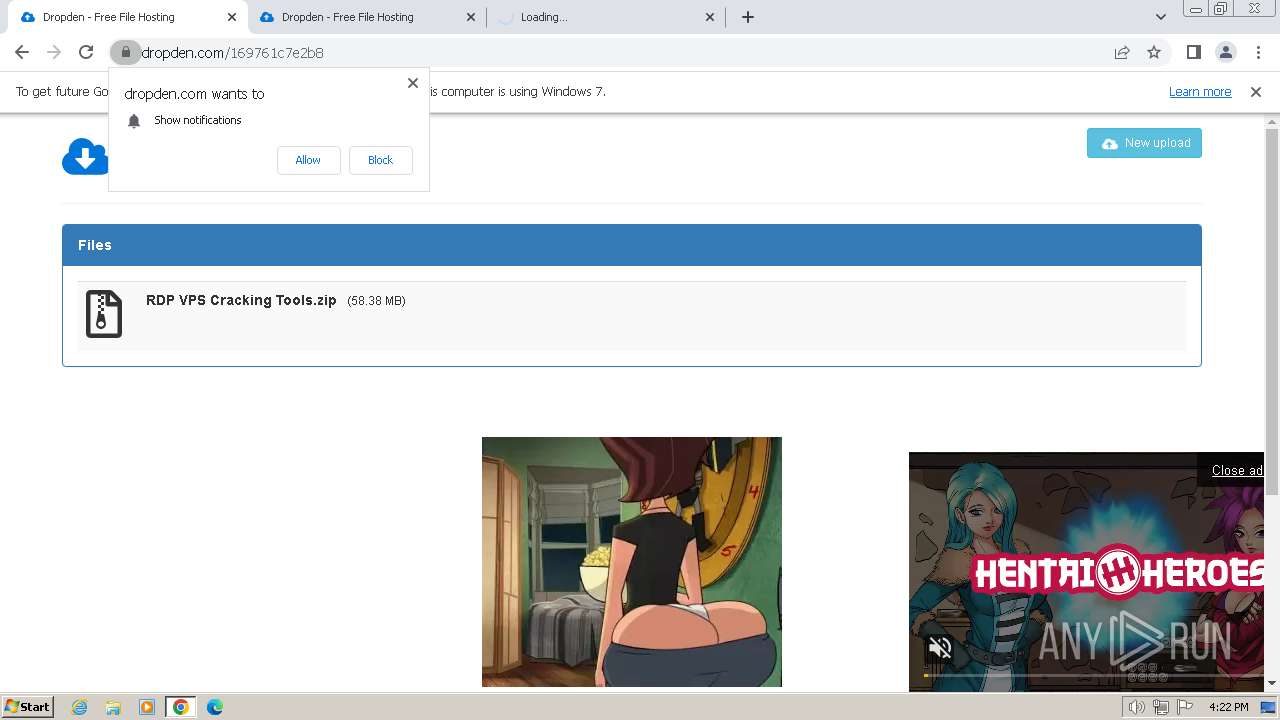Open Action Center flag icon

click(1185, 707)
